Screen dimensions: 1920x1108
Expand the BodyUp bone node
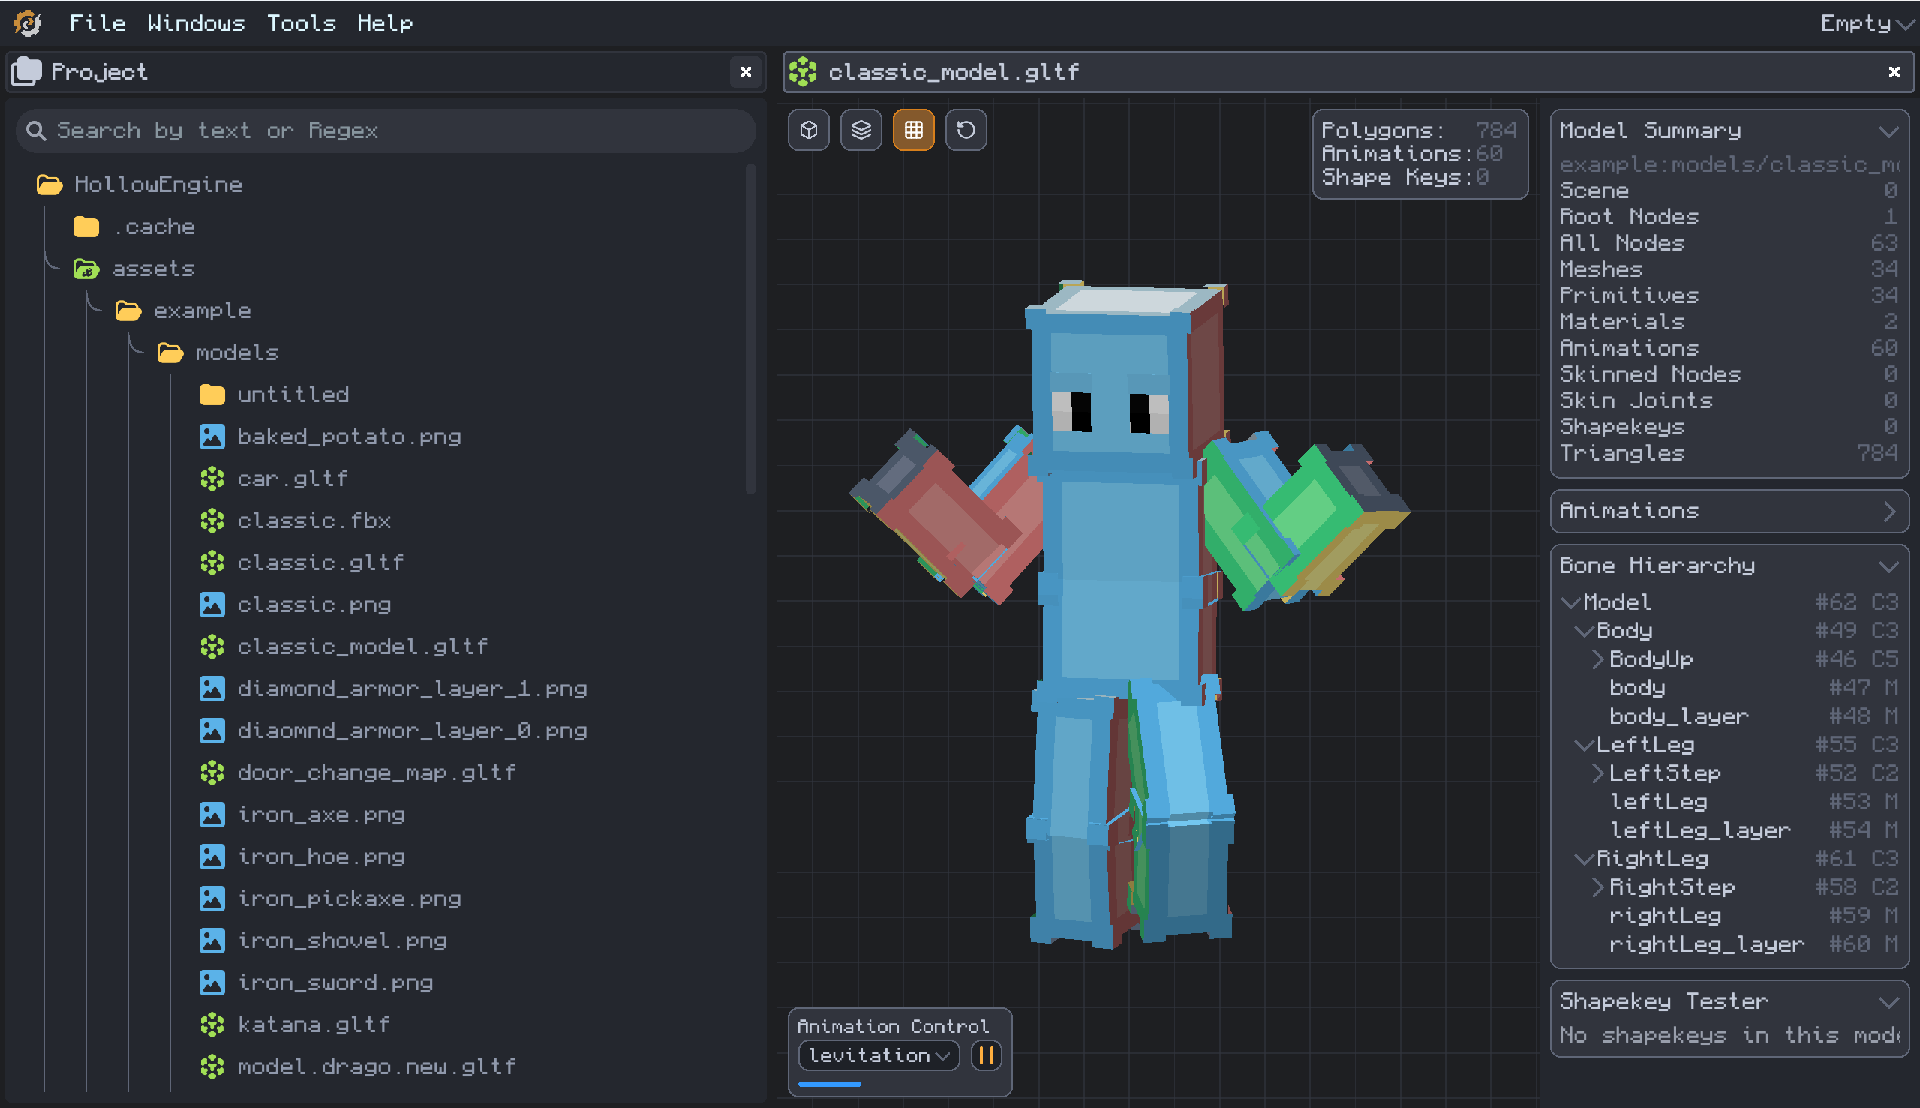click(1597, 659)
